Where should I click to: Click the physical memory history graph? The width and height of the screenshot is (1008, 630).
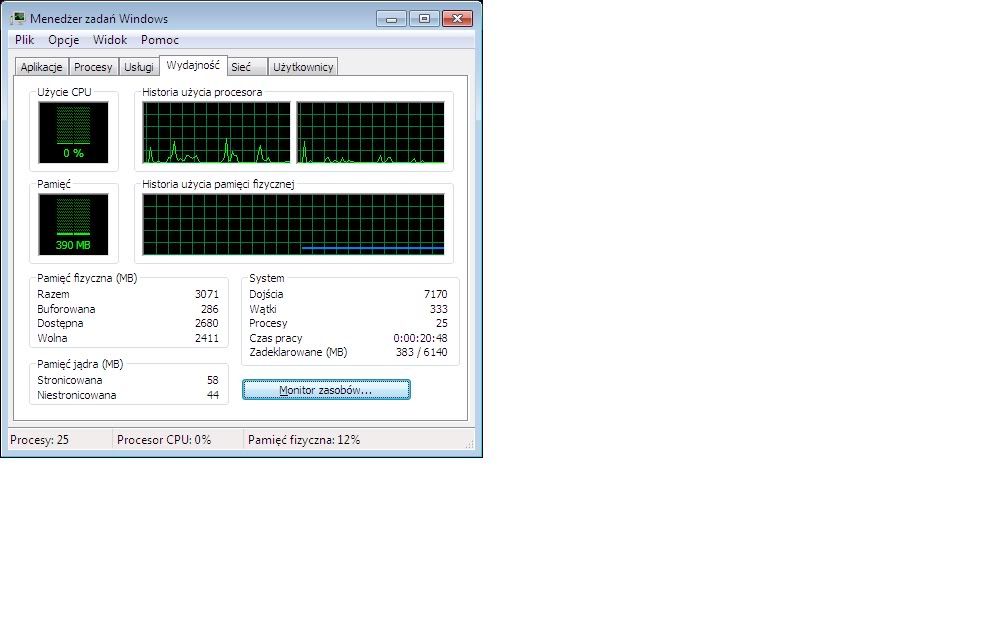coord(293,224)
